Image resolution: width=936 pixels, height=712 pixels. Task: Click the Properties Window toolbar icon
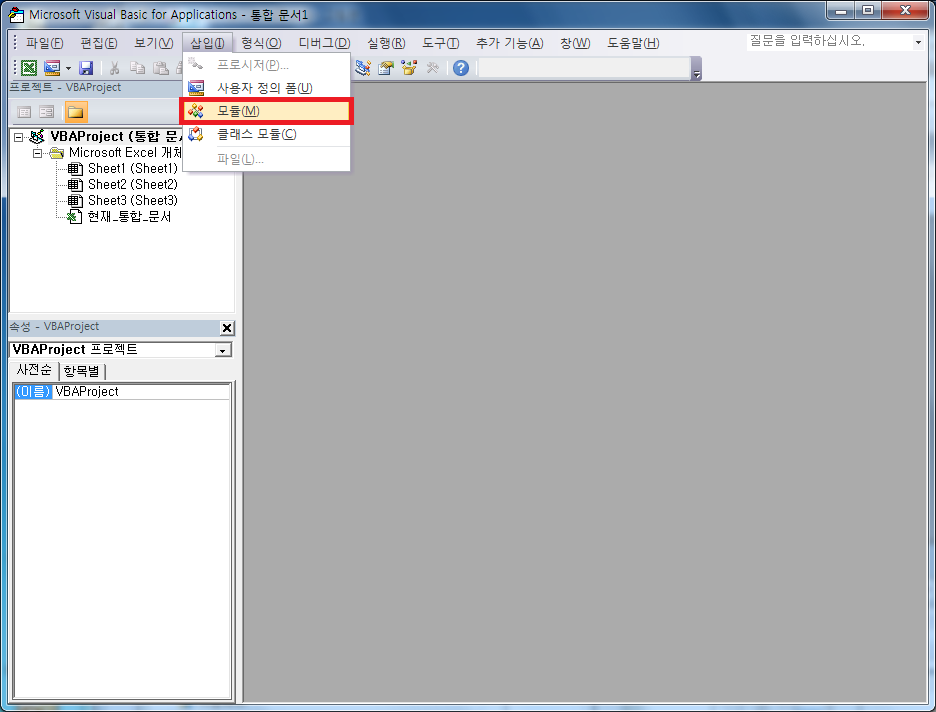385,68
